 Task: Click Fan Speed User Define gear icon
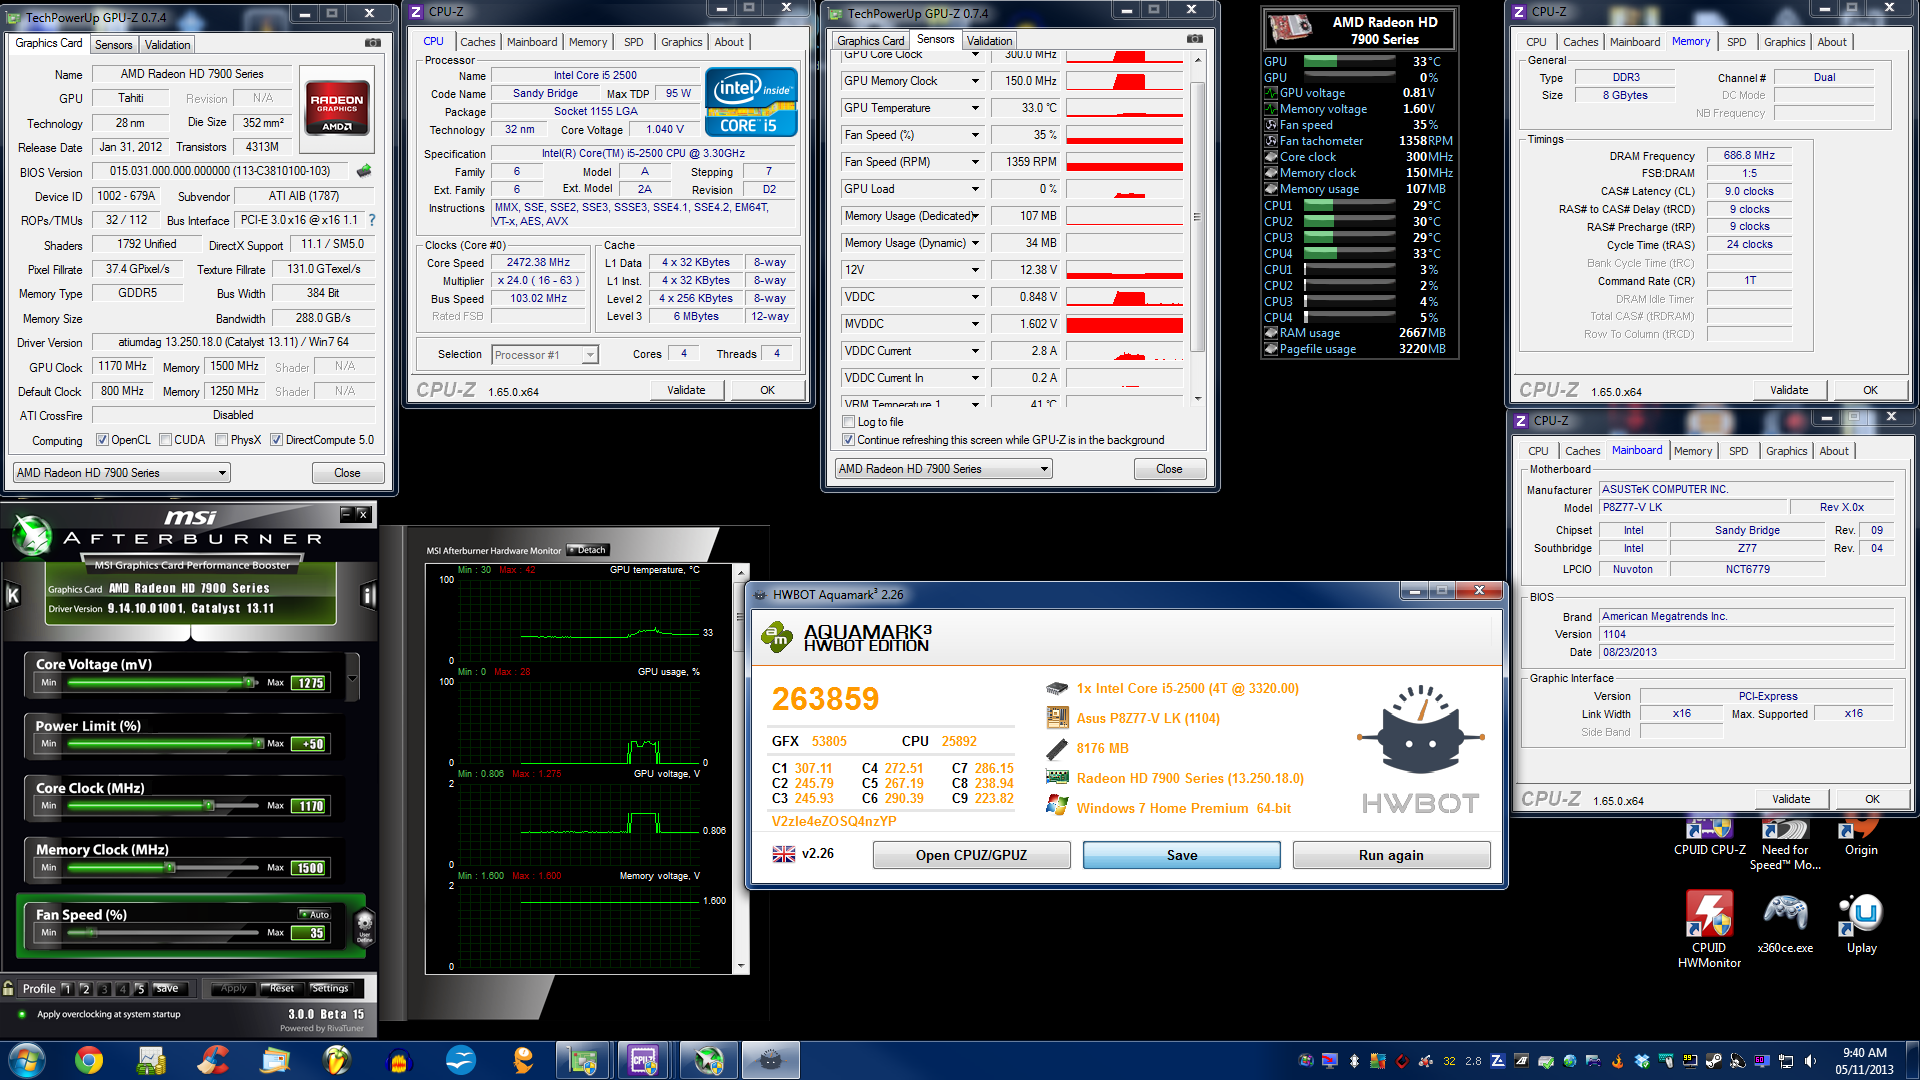[364, 926]
